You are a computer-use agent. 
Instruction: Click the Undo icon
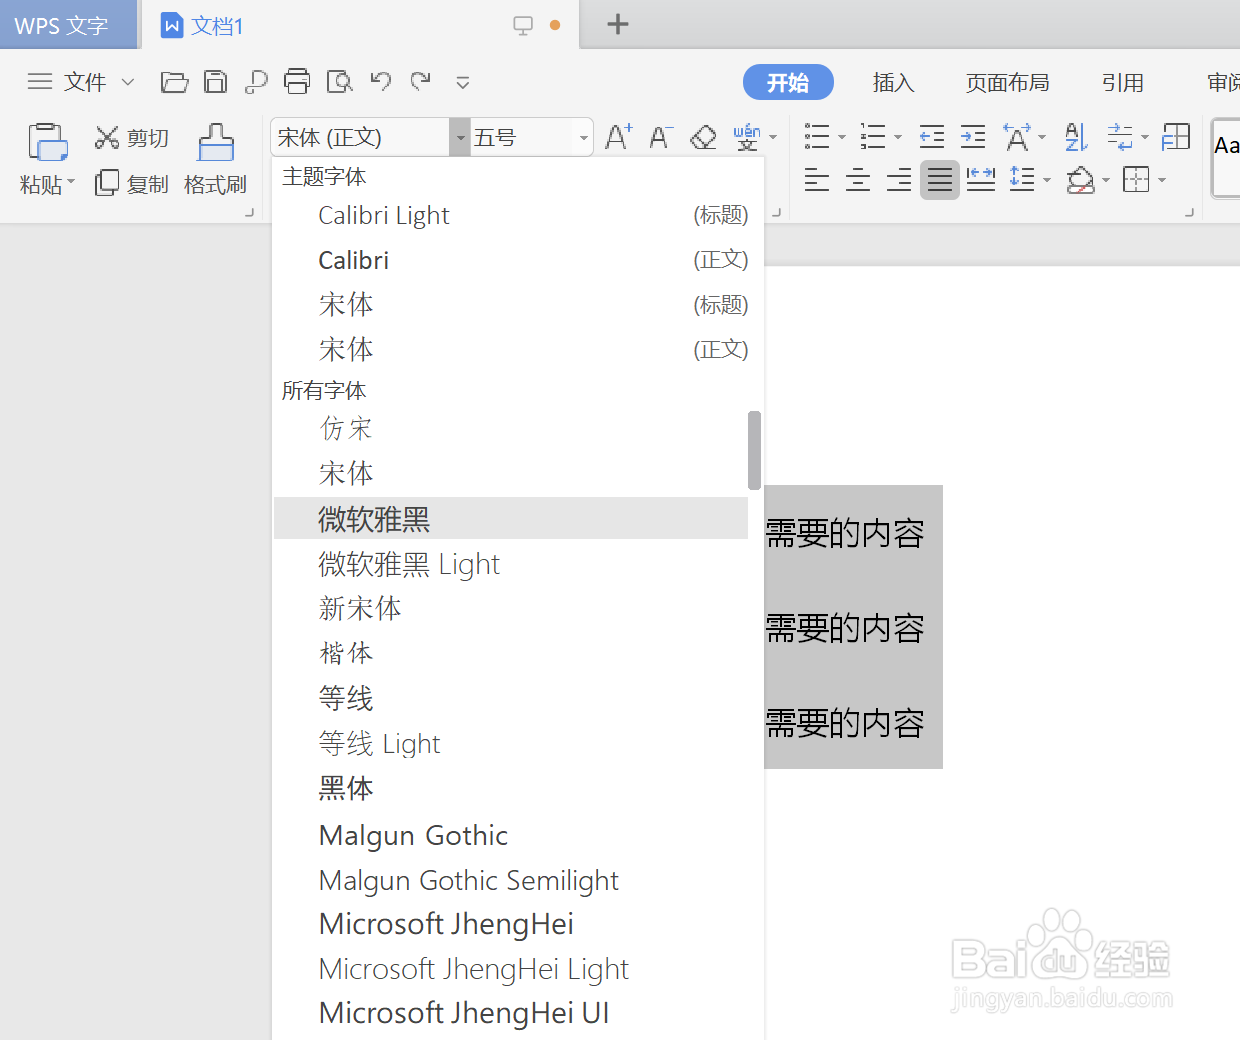click(380, 81)
